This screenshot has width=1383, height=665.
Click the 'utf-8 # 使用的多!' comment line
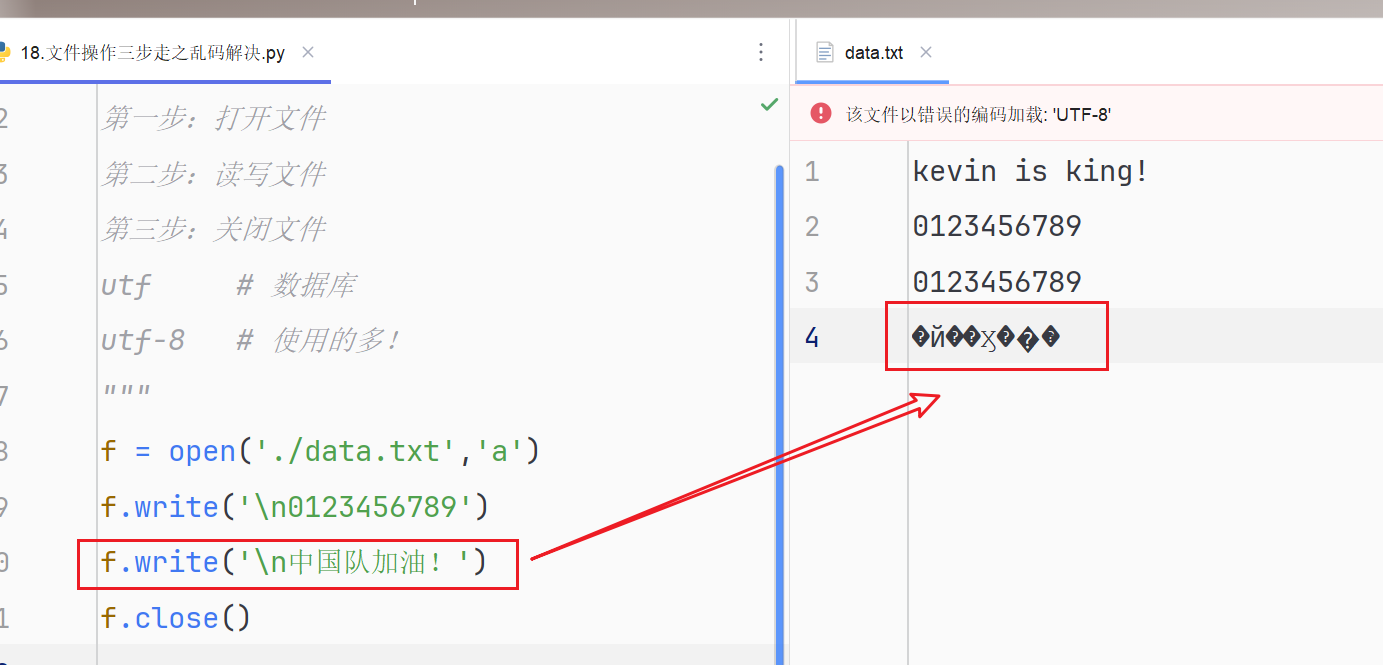point(251,341)
